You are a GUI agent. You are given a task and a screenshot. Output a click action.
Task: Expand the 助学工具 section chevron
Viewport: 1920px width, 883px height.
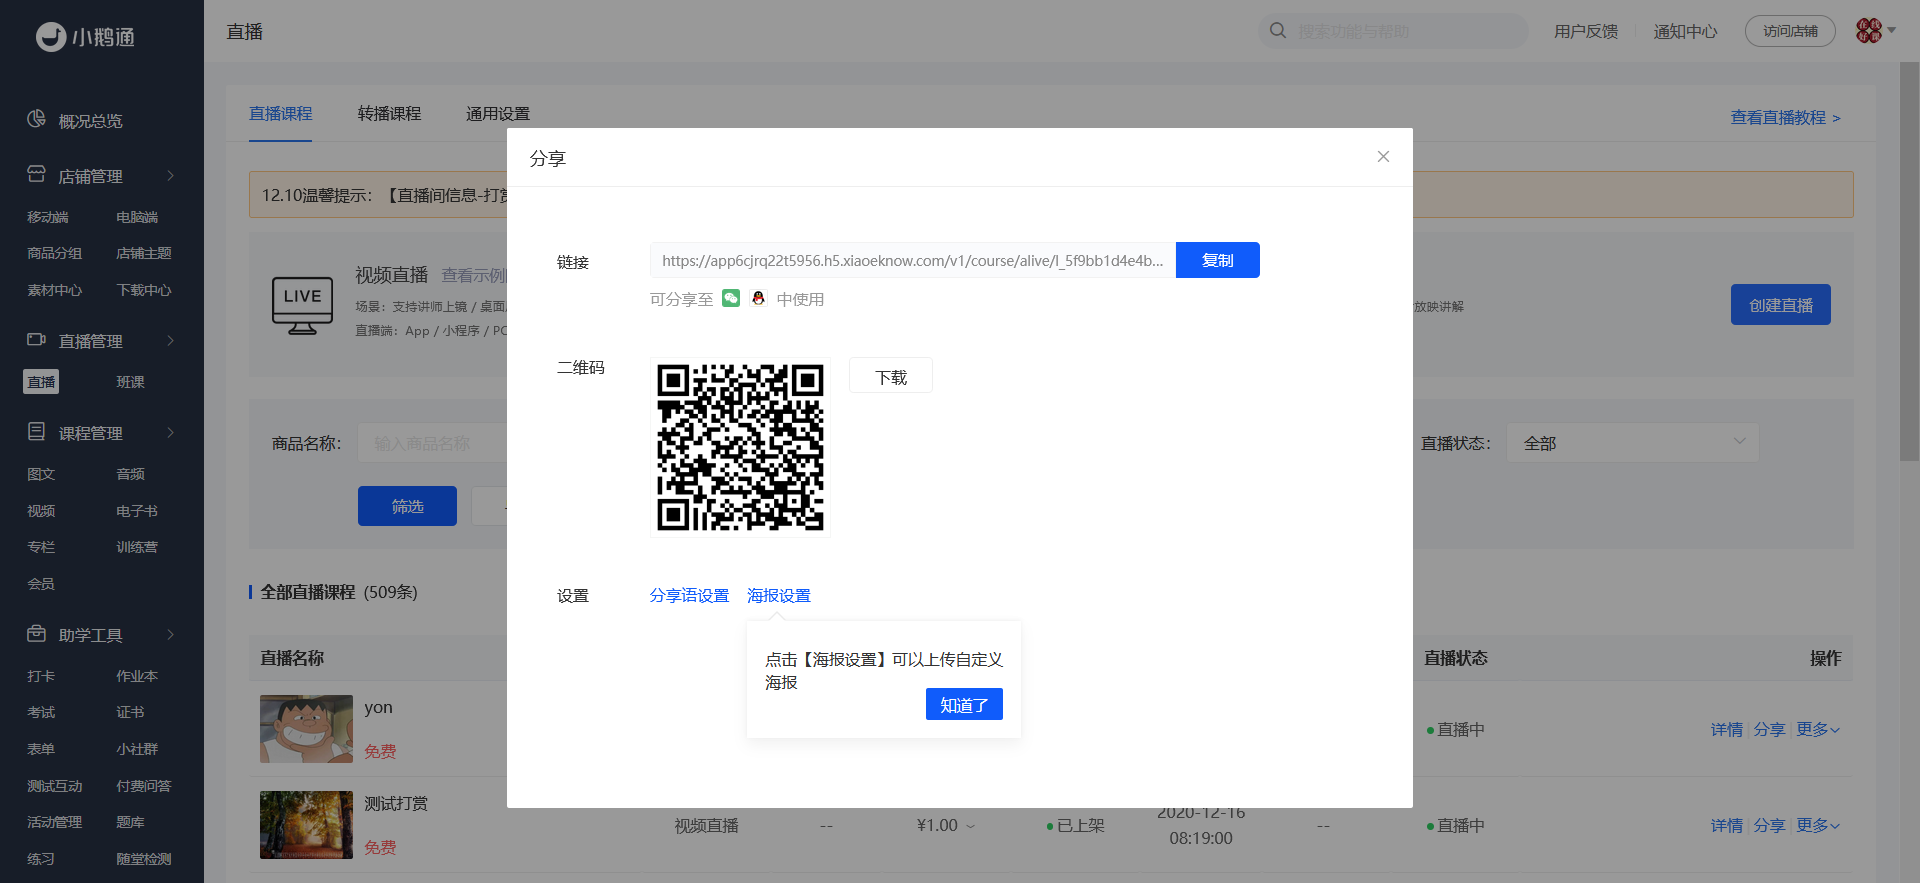pyautogui.click(x=171, y=634)
